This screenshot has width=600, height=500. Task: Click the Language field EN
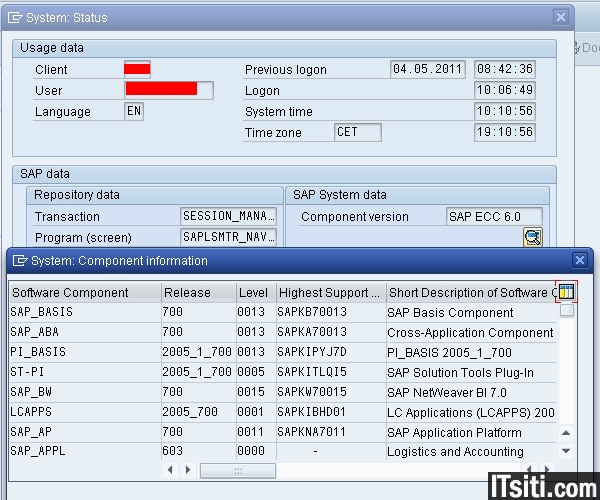(134, 111)
